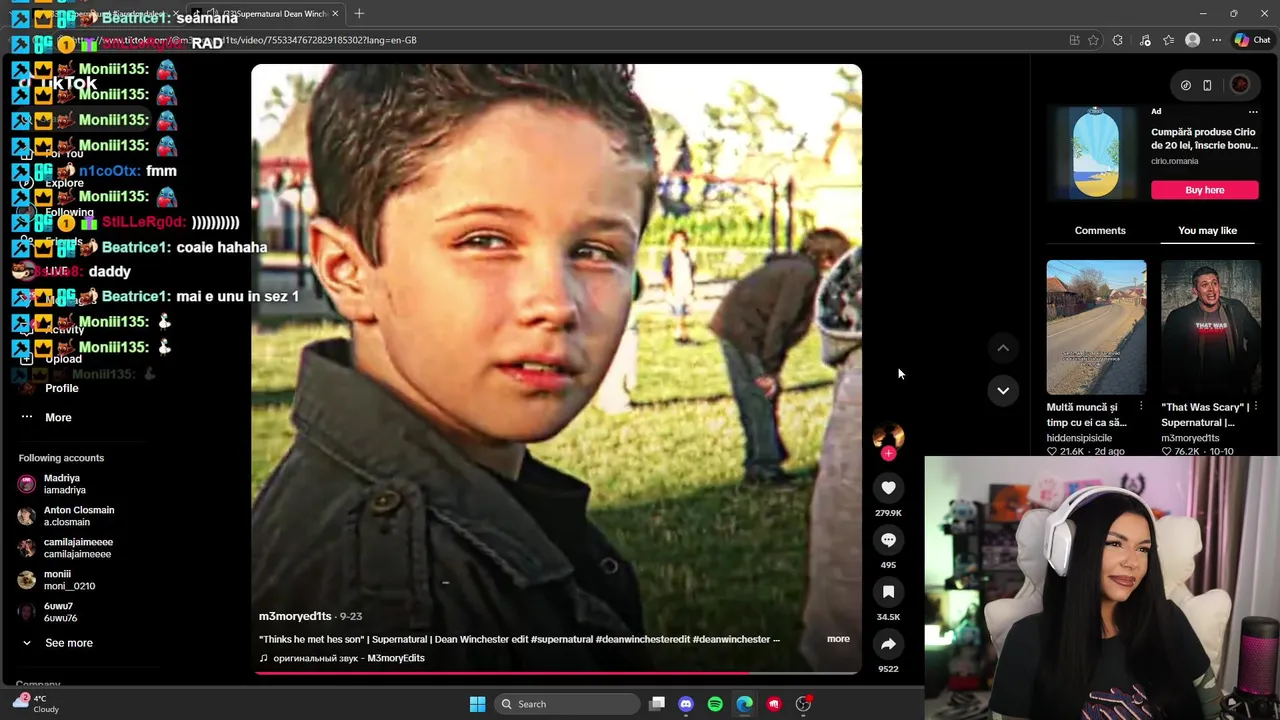Image resolution: width=1280 pixels, height=720 pixels.
Task: Open the Cumpără produse Cirio ad title
Action: click(x=1204, y=138)
